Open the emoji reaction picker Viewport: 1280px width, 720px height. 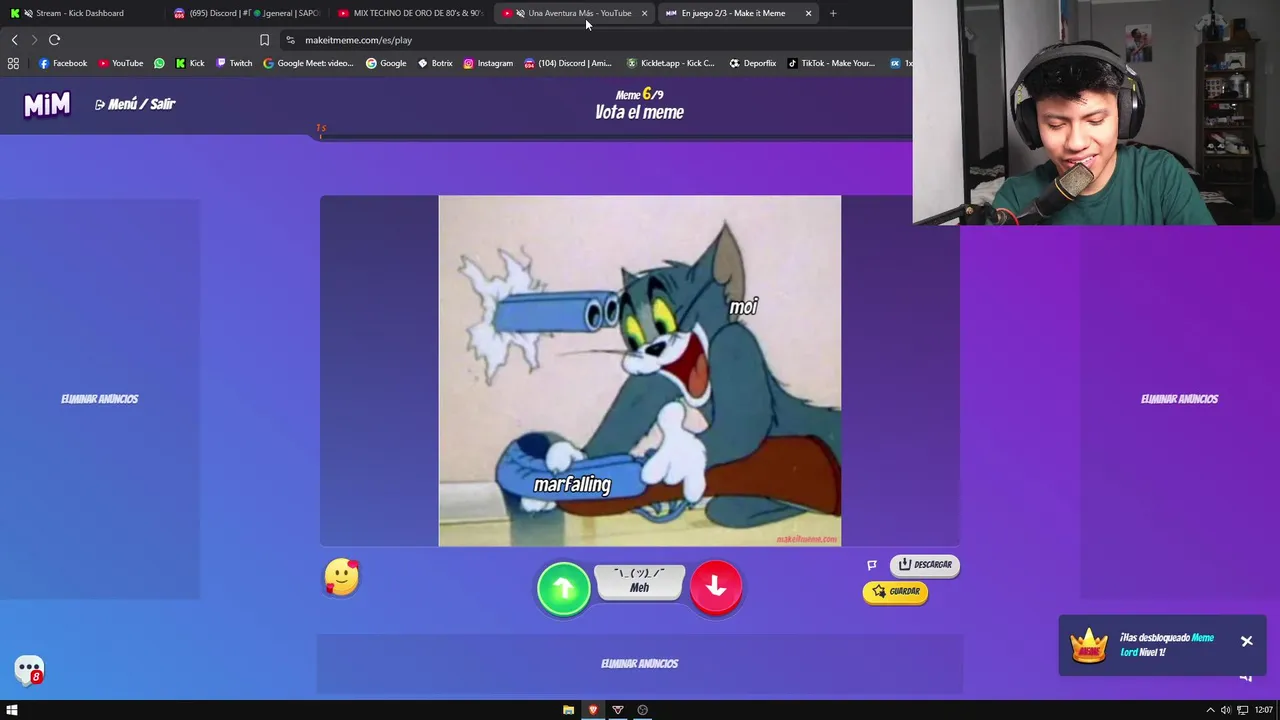[341, 578]
